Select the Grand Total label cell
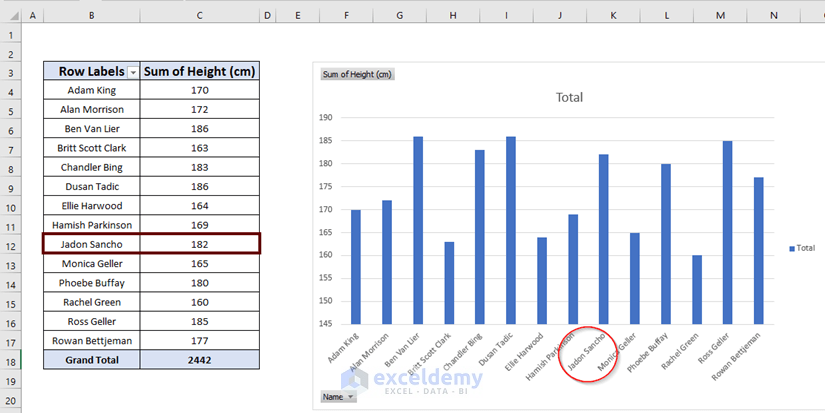 point(92,360)
